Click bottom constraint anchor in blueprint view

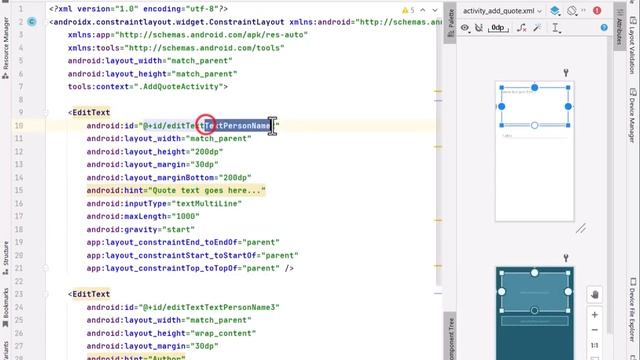click(534, 311)
